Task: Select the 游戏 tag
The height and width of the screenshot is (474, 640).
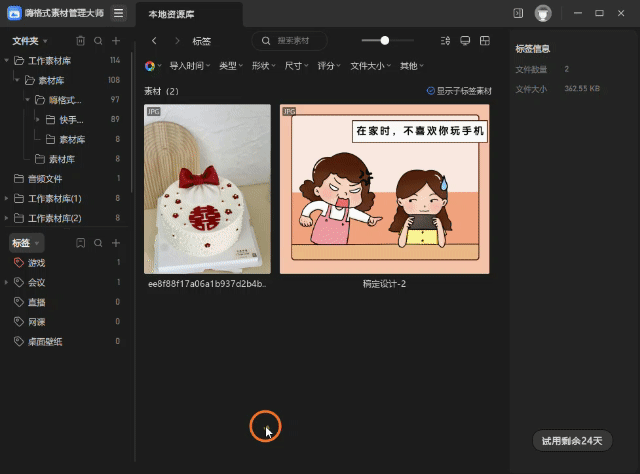Action: click(65, 263)
